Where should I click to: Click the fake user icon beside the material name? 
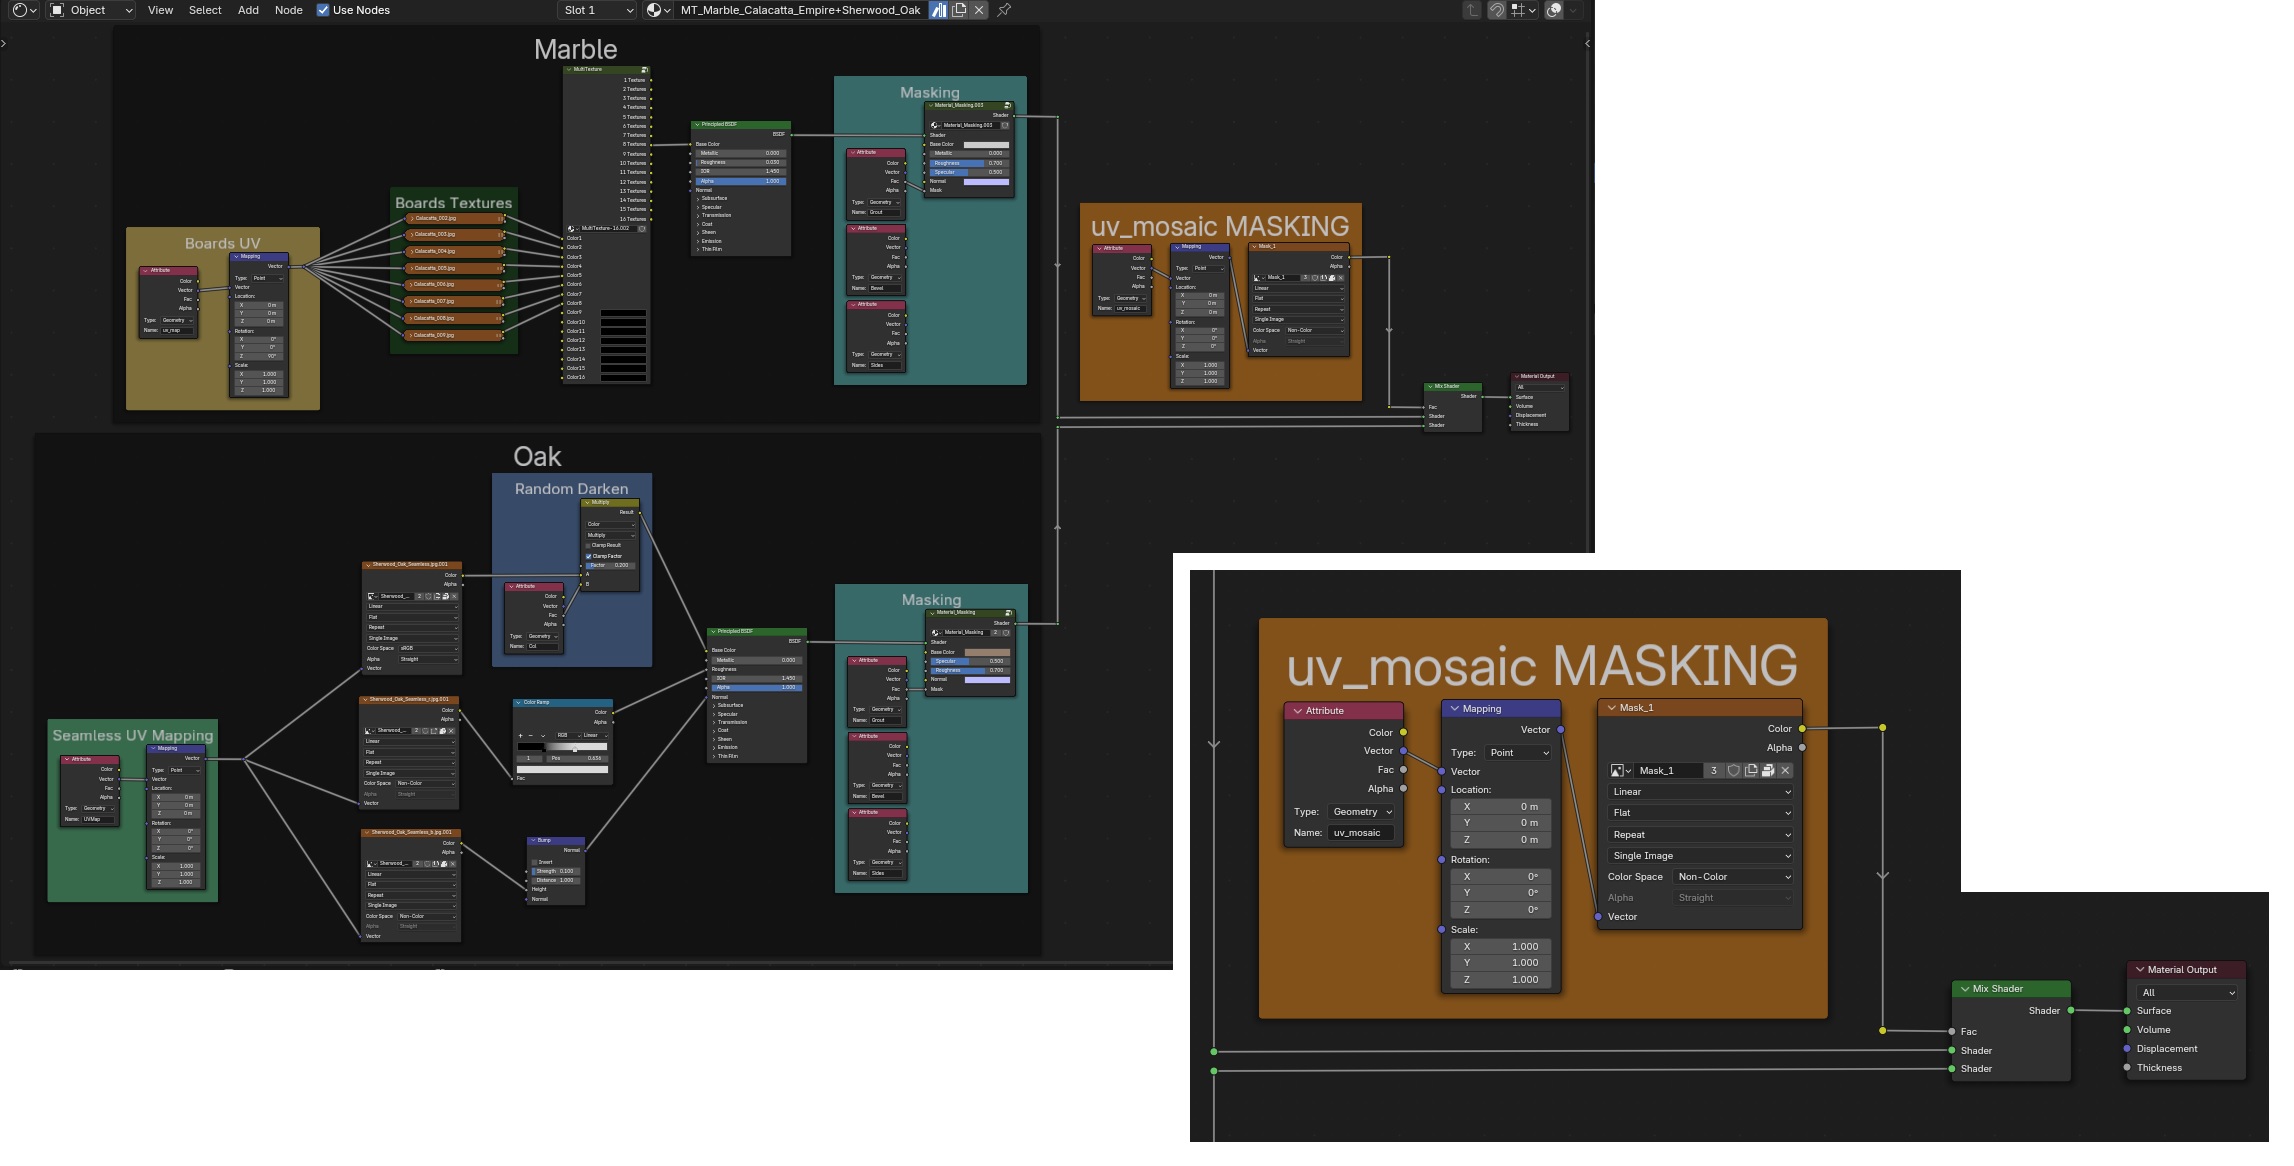click(x=939, y=10)
